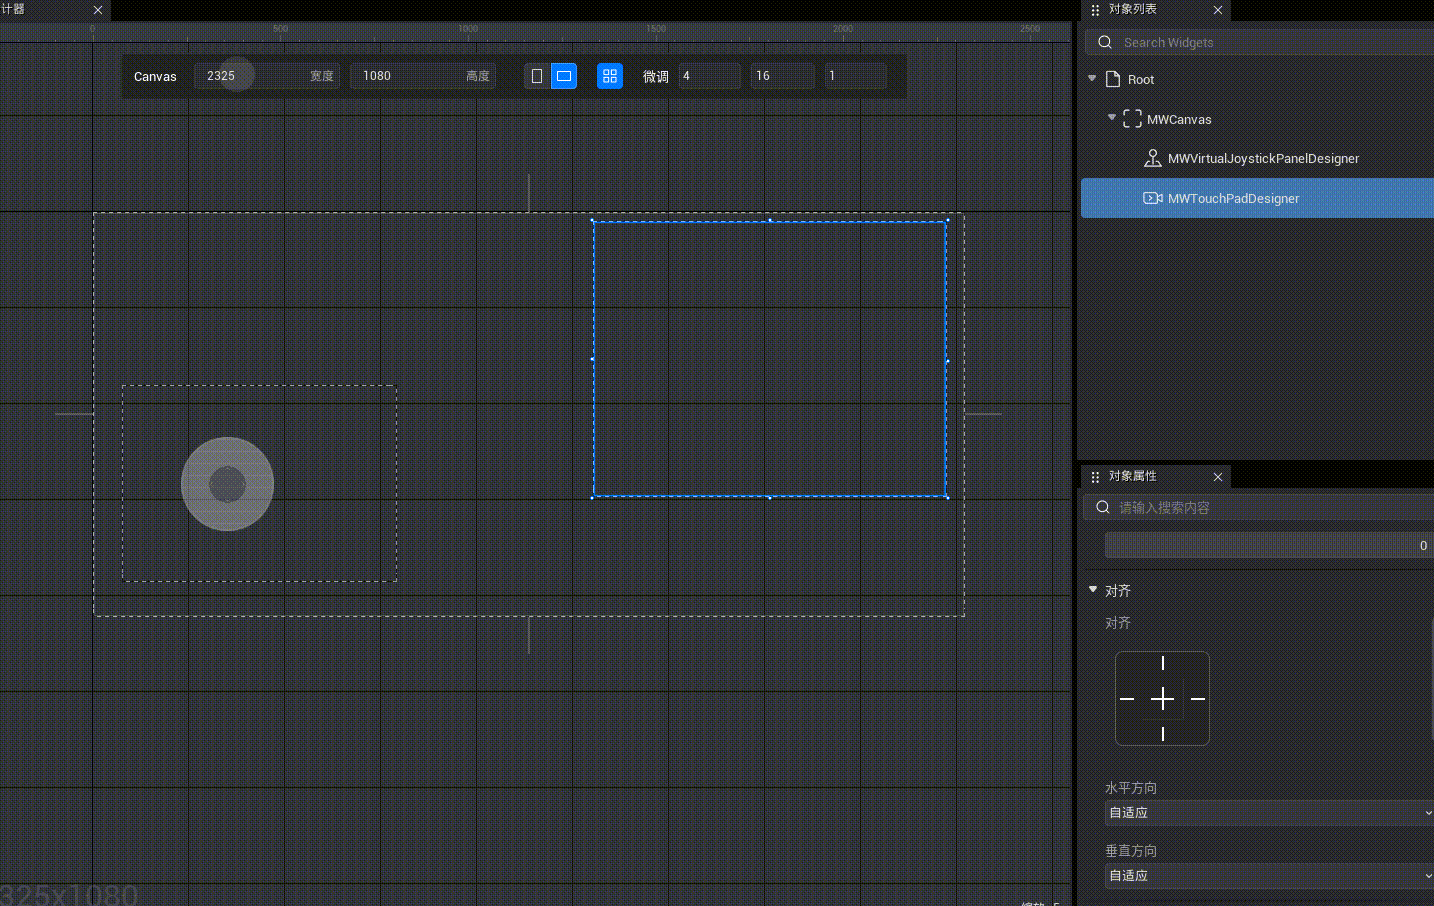1434x906 pixels.
Task: Click the drag grip icon of 对象属性 panel
Action: tap(1095, 477)
